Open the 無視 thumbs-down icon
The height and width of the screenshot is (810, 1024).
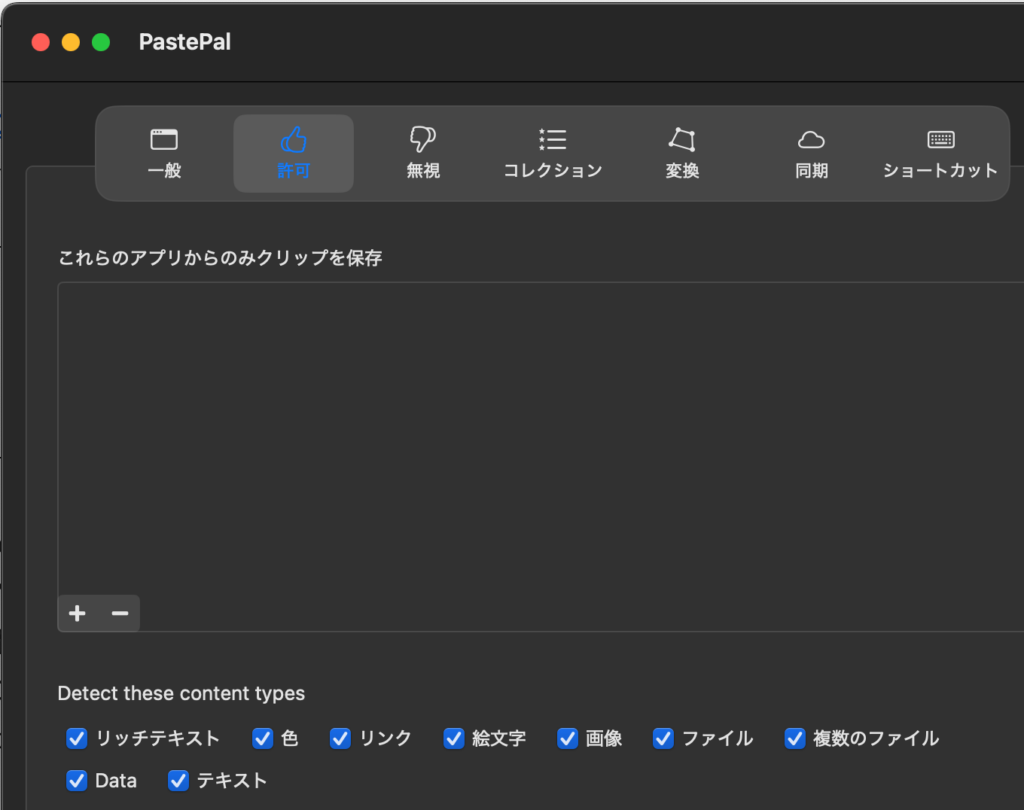point(423,140)
